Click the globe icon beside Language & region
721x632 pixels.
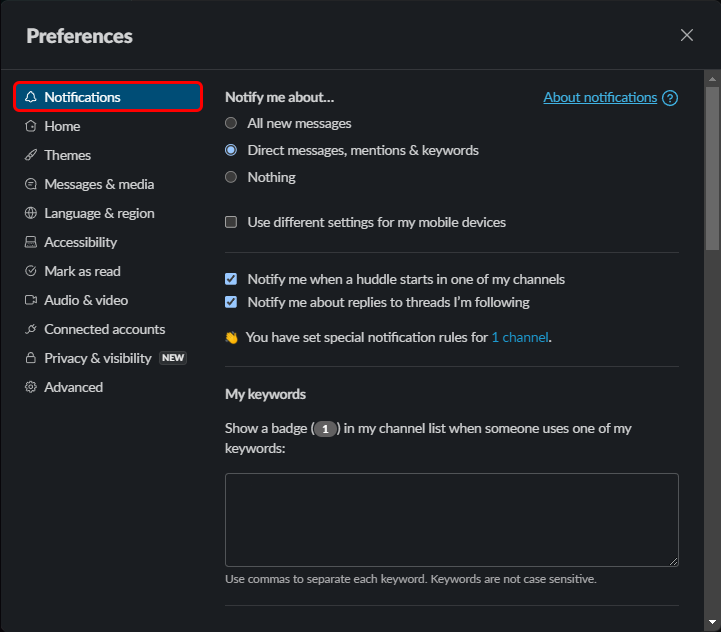click(31, 213)
